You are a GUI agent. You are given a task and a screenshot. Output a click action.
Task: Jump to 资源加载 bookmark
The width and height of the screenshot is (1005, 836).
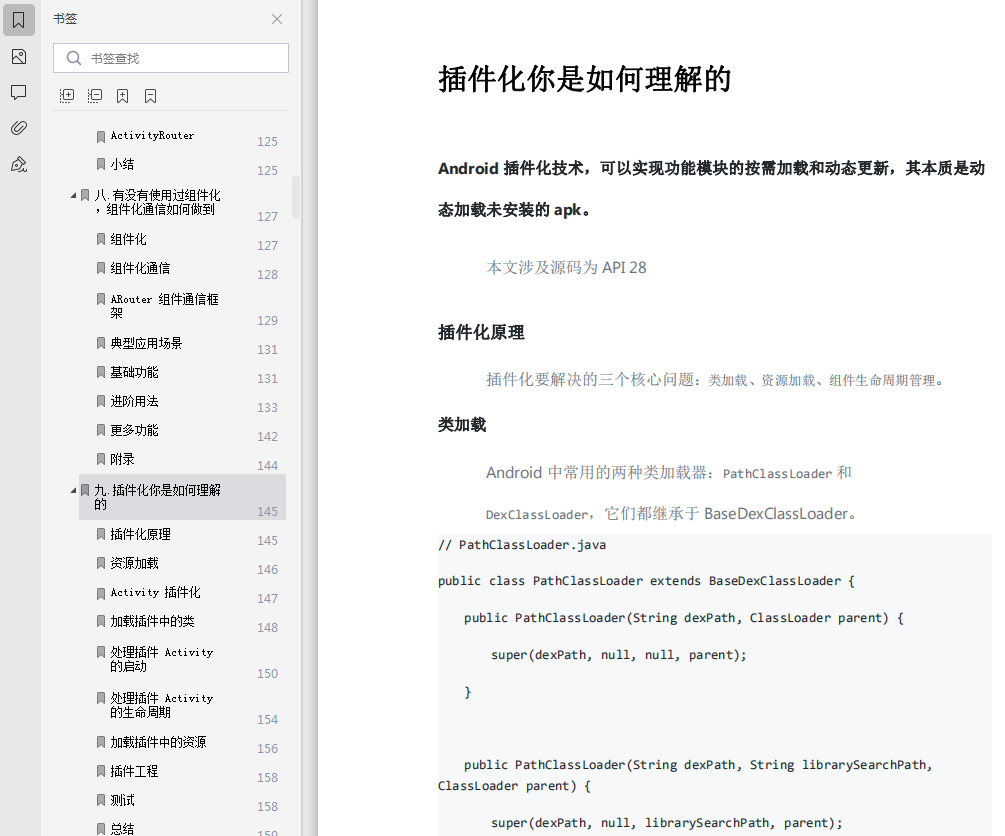134,563
